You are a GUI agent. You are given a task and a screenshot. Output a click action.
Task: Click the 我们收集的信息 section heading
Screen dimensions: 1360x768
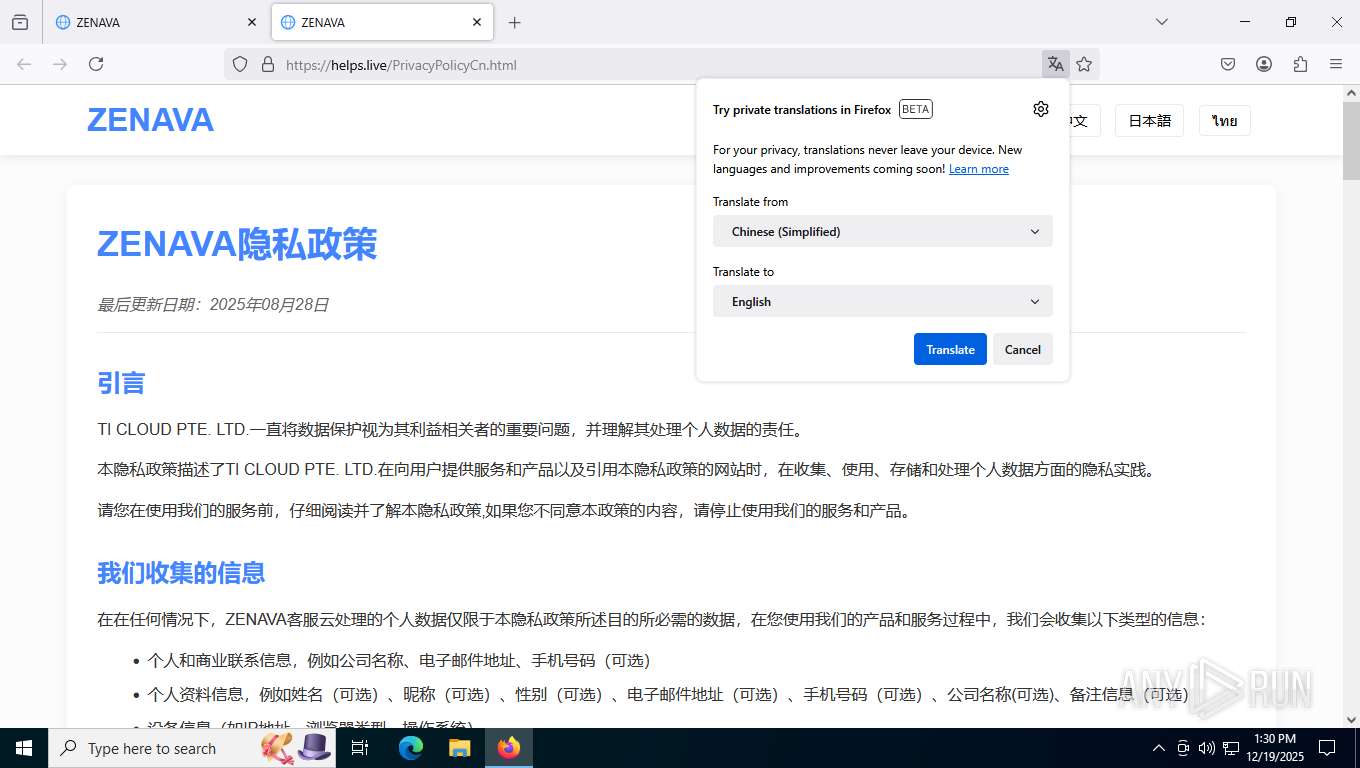(x=181, y=573)
